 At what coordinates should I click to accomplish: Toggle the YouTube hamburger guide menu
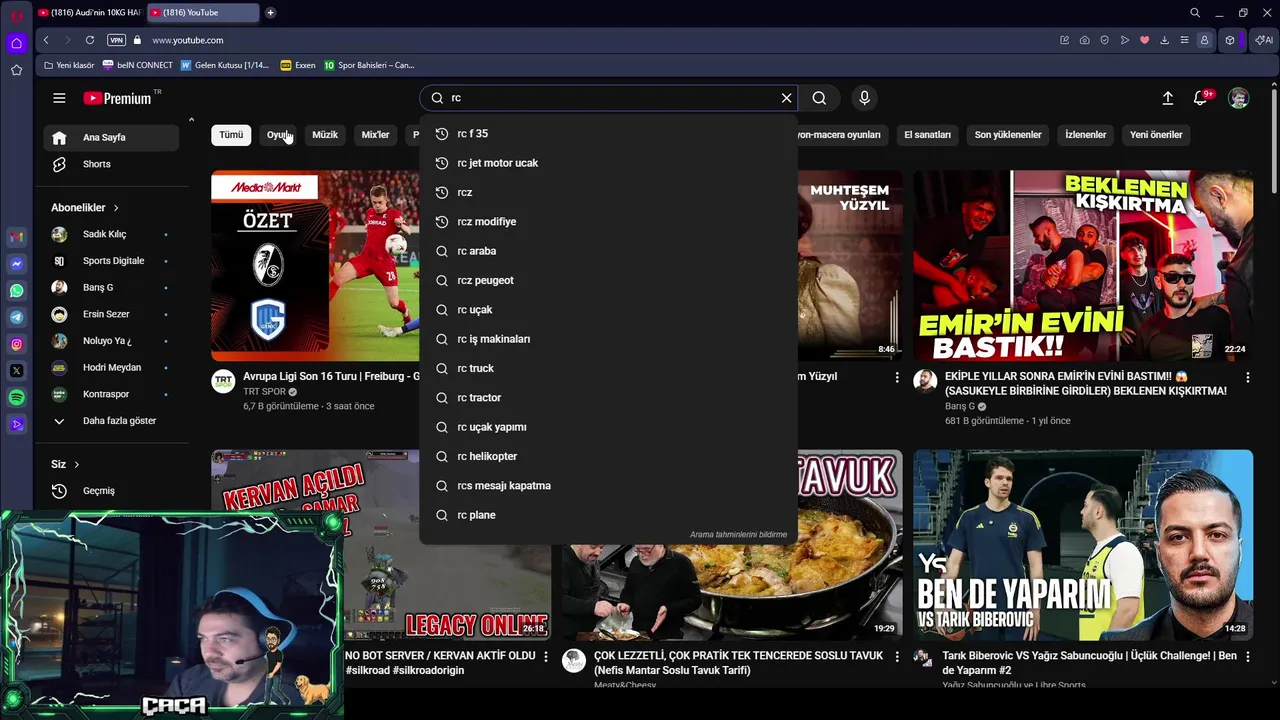pyautogui.click(x=59, y=98)
